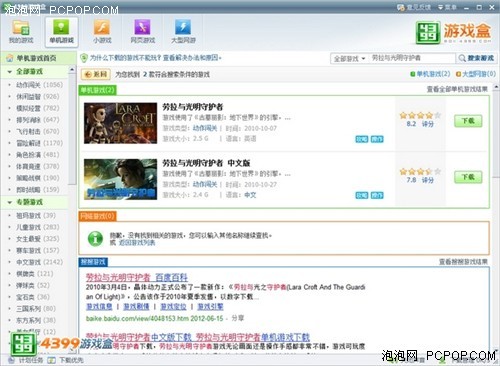Select 女生最爱 (325) category
Image resolution: width=500 pixels, height=366 pixels.
pyautogui.click(x=38, y=239)
